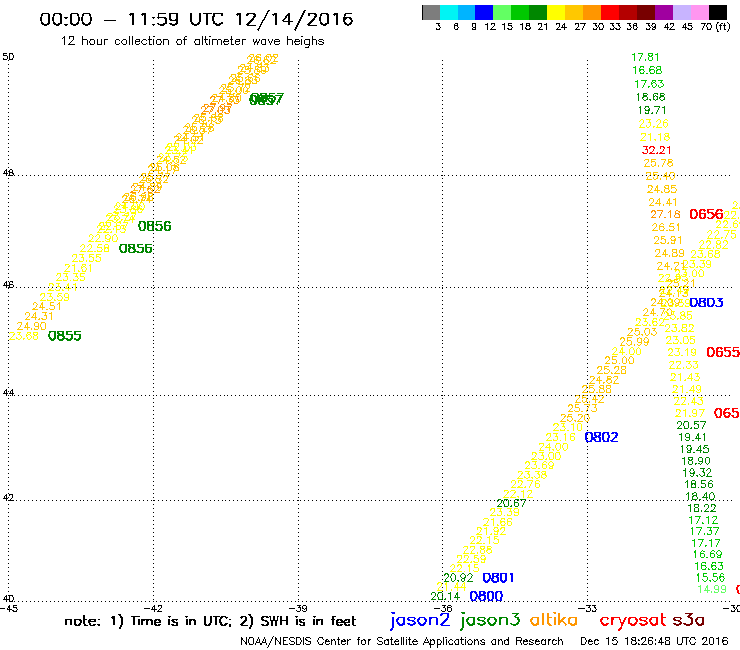Click the 20.14 value near bottom

point(445,597)
